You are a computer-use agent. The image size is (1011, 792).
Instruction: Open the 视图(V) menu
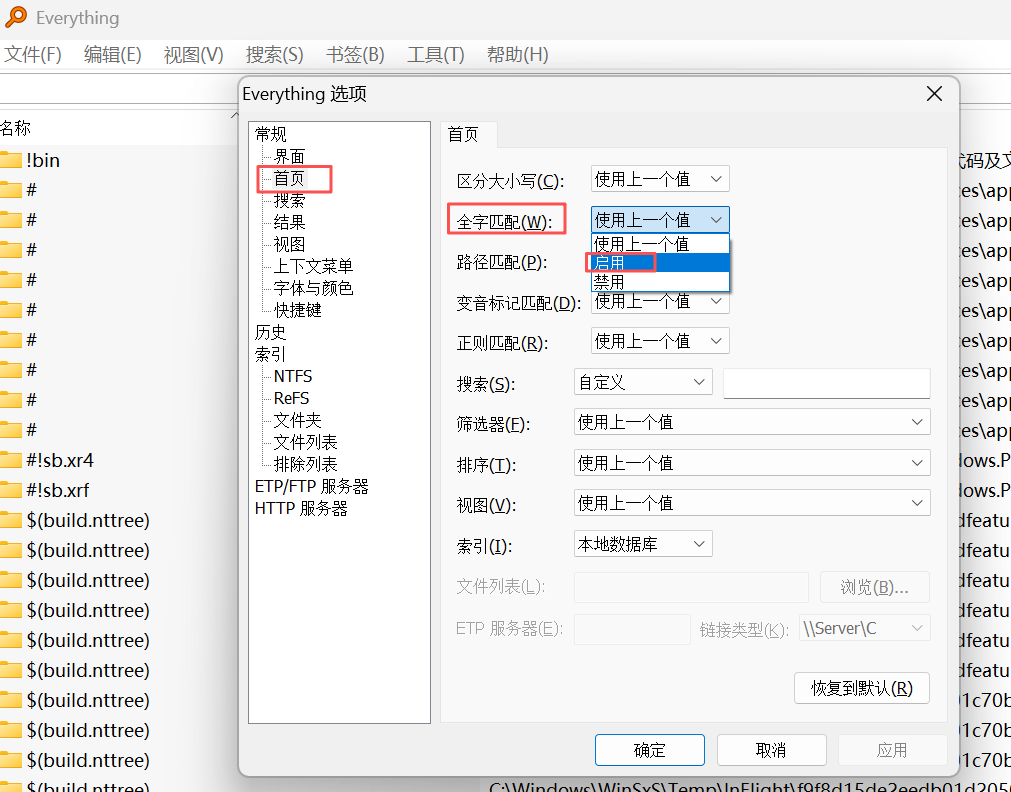(x=193, y=55)
